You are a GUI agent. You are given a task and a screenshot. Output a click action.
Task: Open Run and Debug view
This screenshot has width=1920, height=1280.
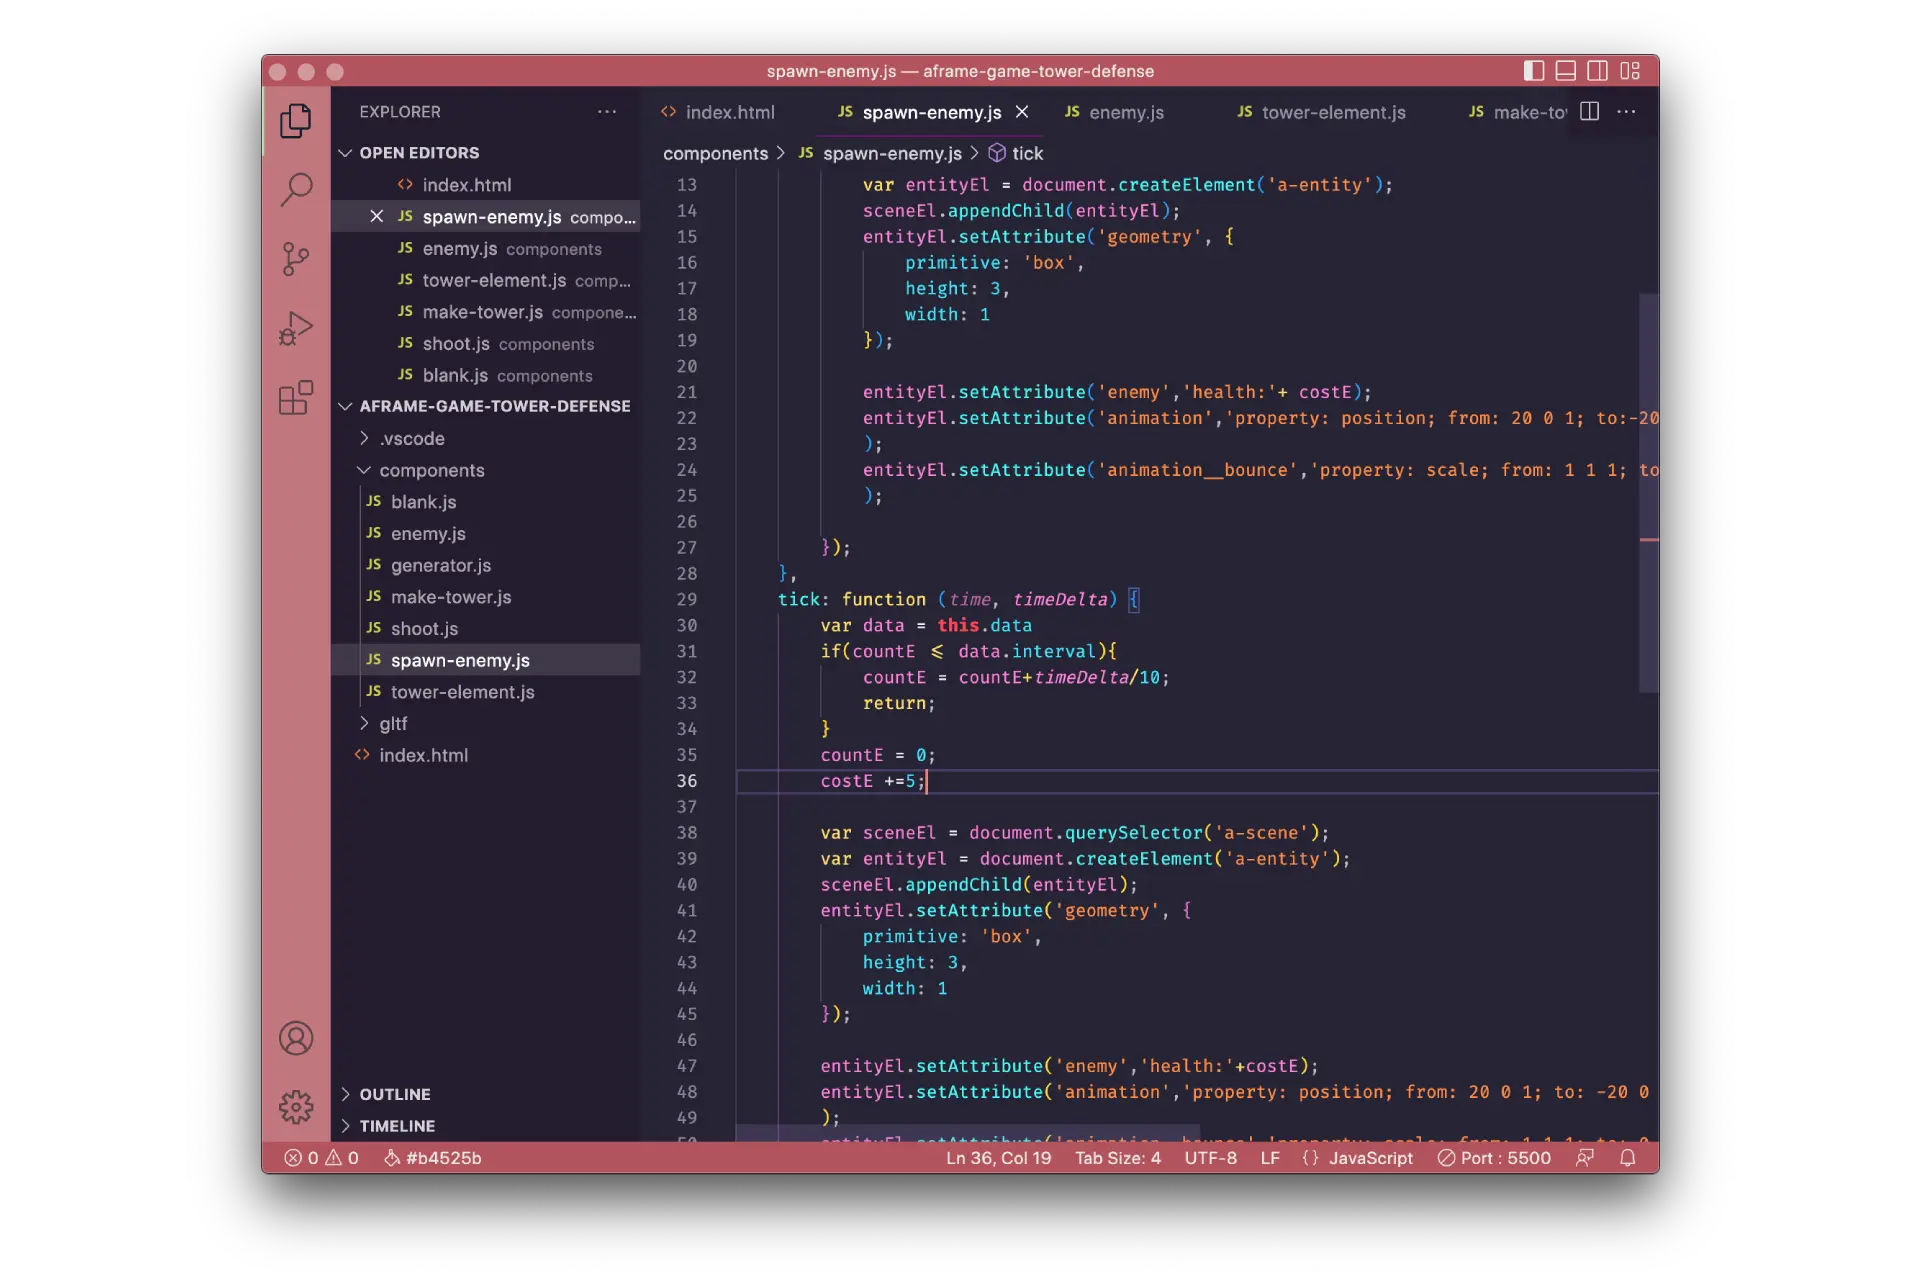pos(295,328)
